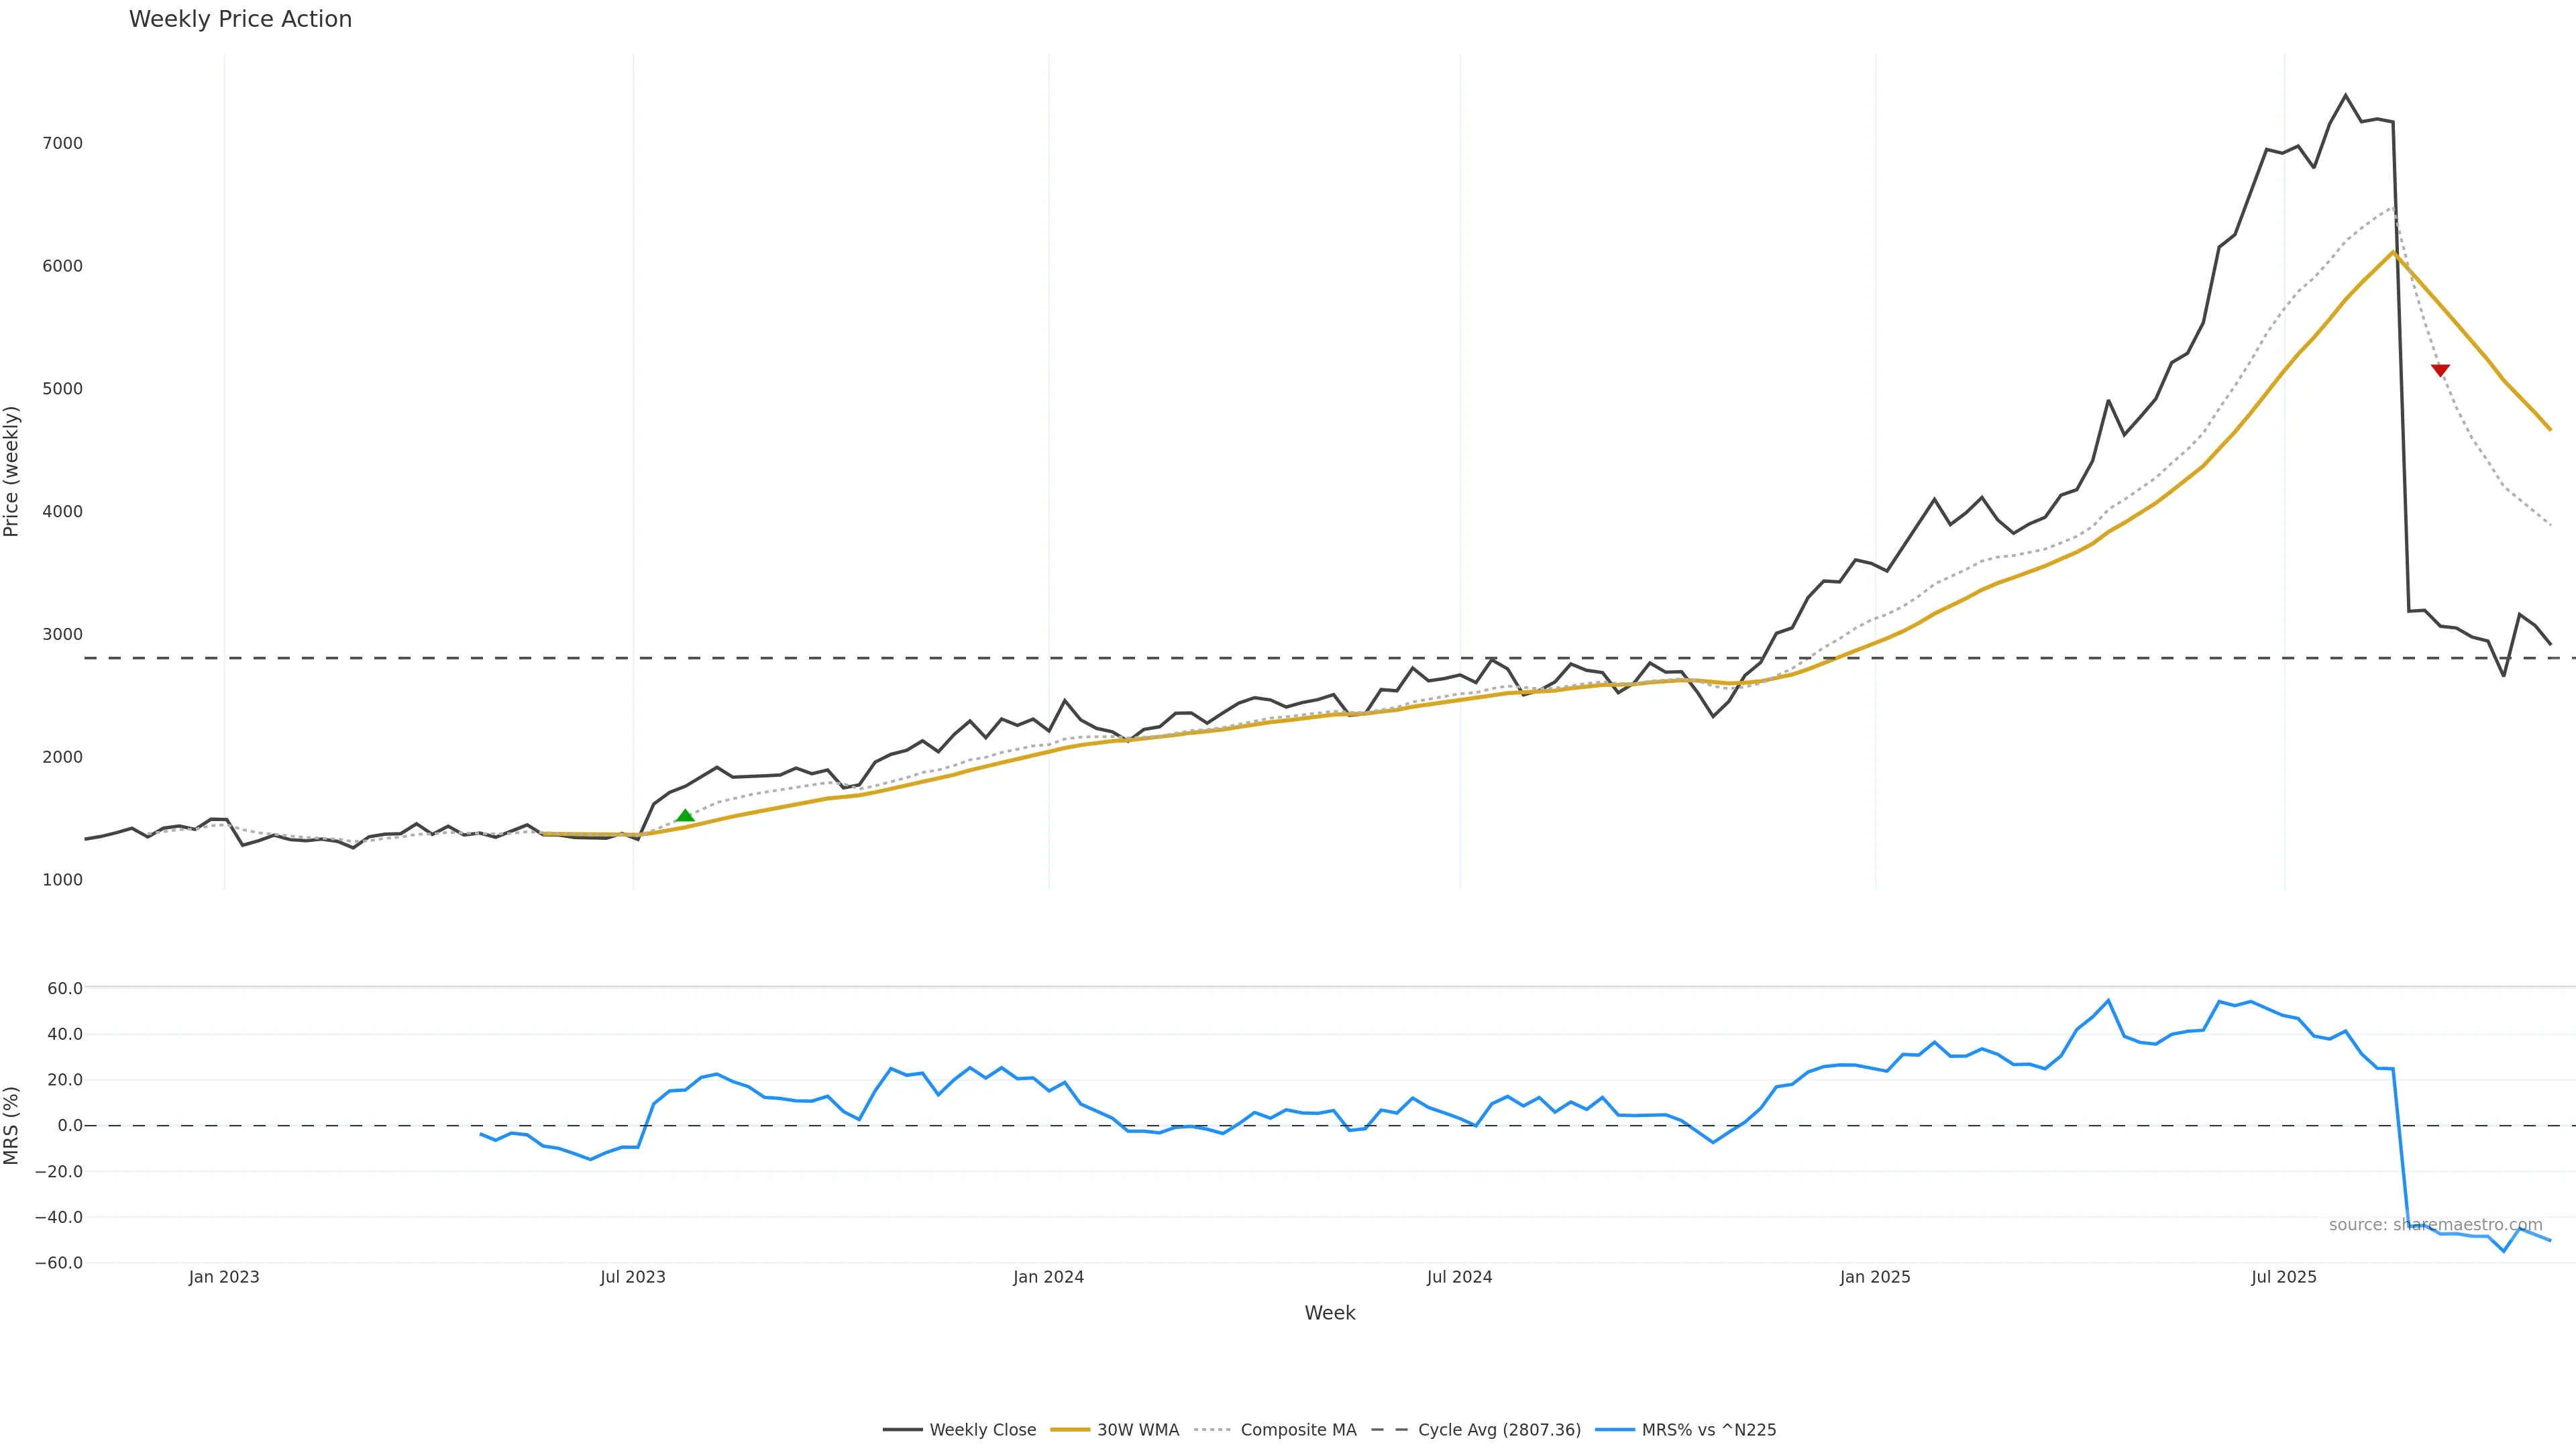Toggle the MRS% vs ^N225 legend entry
The image size is (2576, 1449).
[x=1709, y=1430]
